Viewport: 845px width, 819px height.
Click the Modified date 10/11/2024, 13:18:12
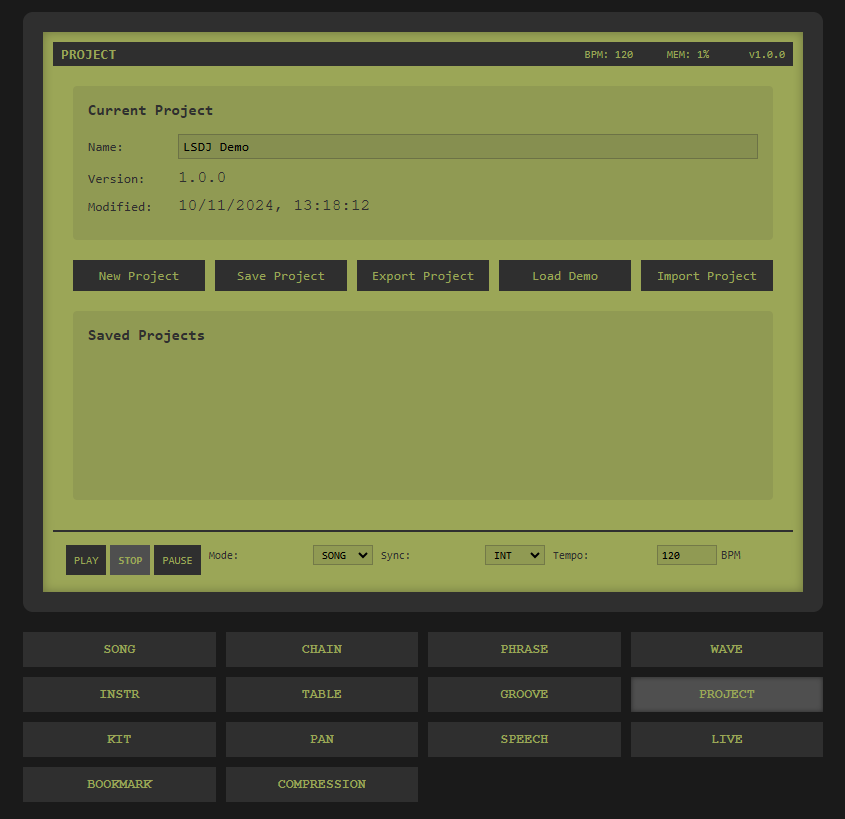pyautogui.click(x=274, y=205)
